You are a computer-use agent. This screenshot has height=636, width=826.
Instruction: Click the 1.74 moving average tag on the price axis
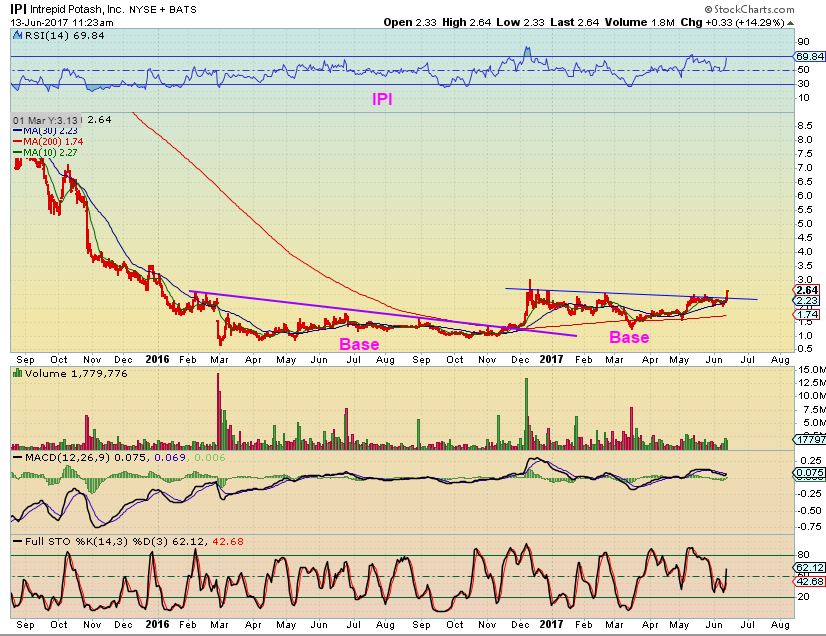[x=807, y=315]
